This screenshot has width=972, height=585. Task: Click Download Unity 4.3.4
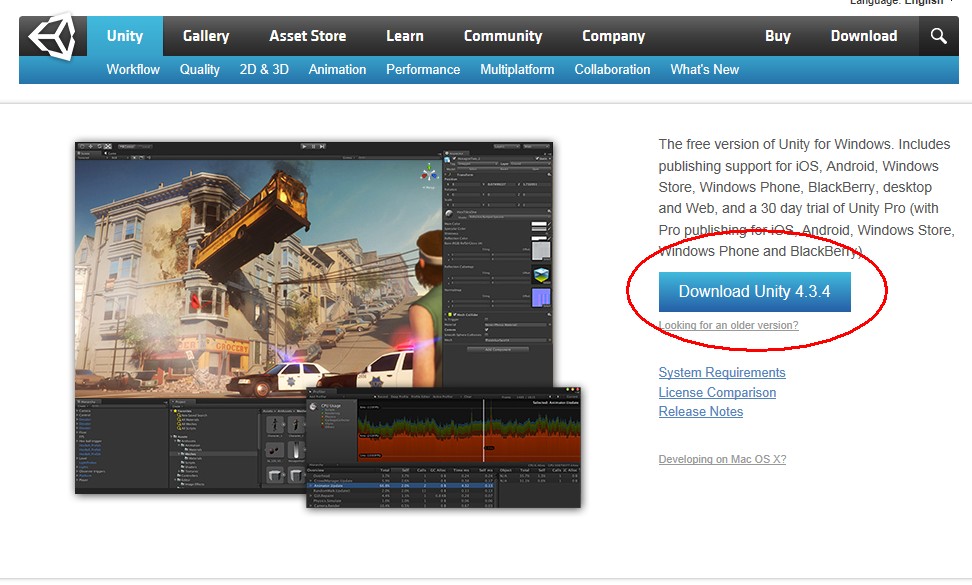click(x=754, y=292)
